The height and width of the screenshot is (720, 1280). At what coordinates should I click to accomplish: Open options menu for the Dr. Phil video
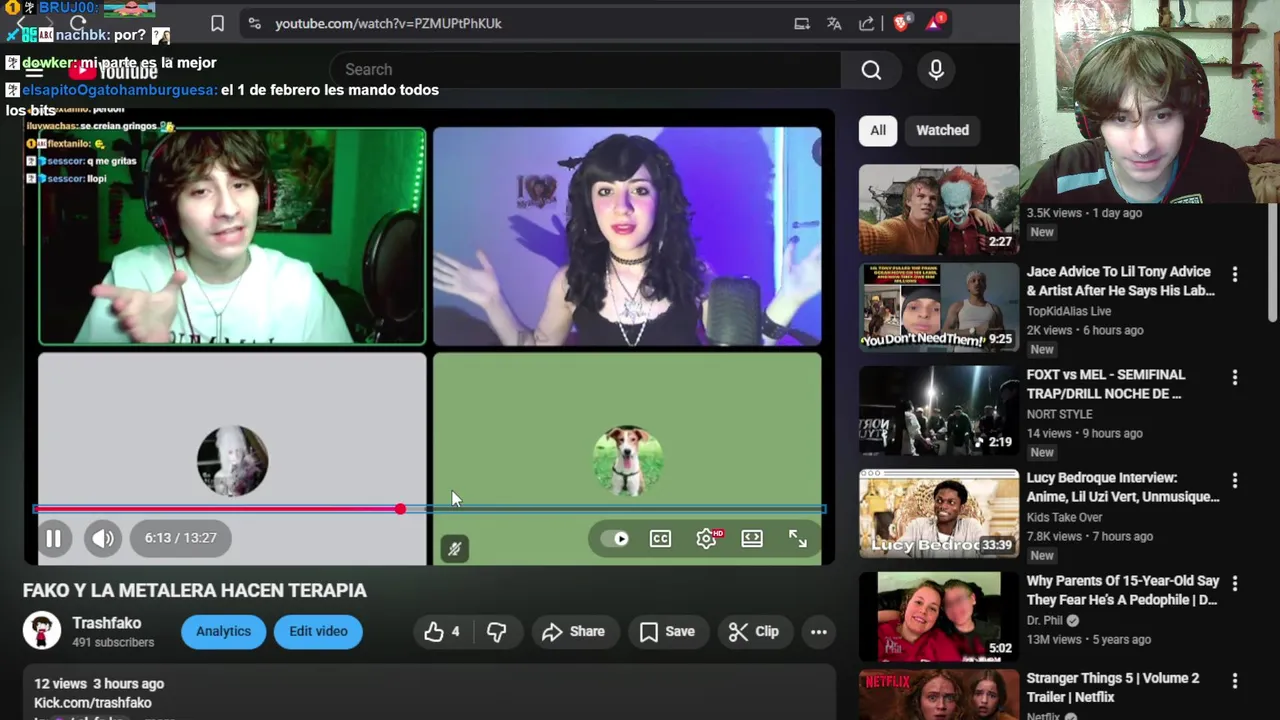point(1235,583)
